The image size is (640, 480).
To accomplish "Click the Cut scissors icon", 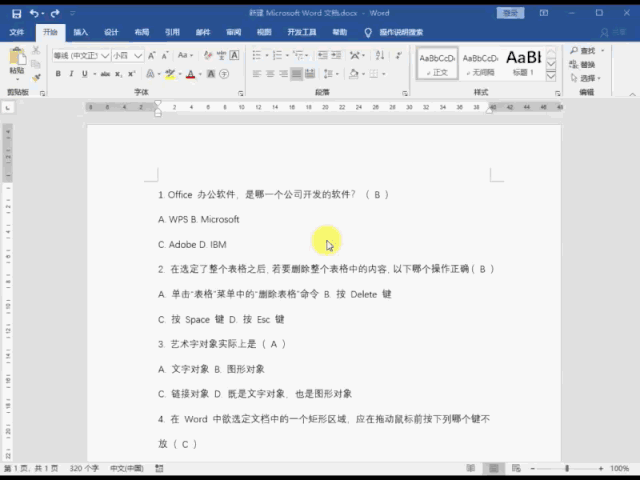I will [36, 51].
